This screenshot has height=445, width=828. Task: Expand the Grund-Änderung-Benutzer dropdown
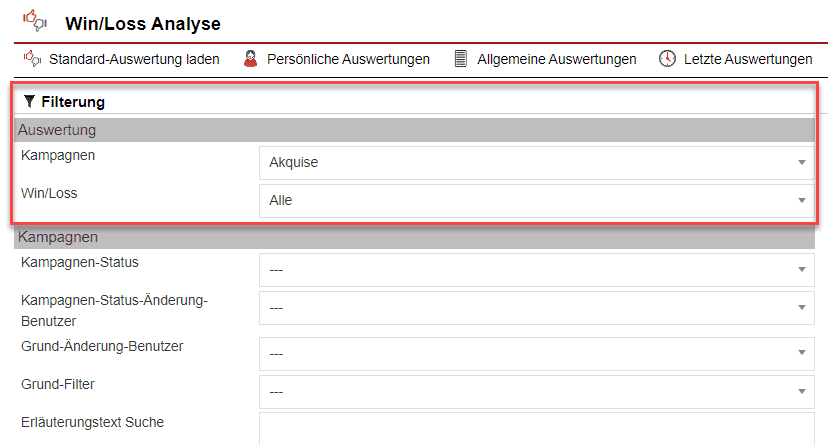pyautogui.click(x=536, y=352)
